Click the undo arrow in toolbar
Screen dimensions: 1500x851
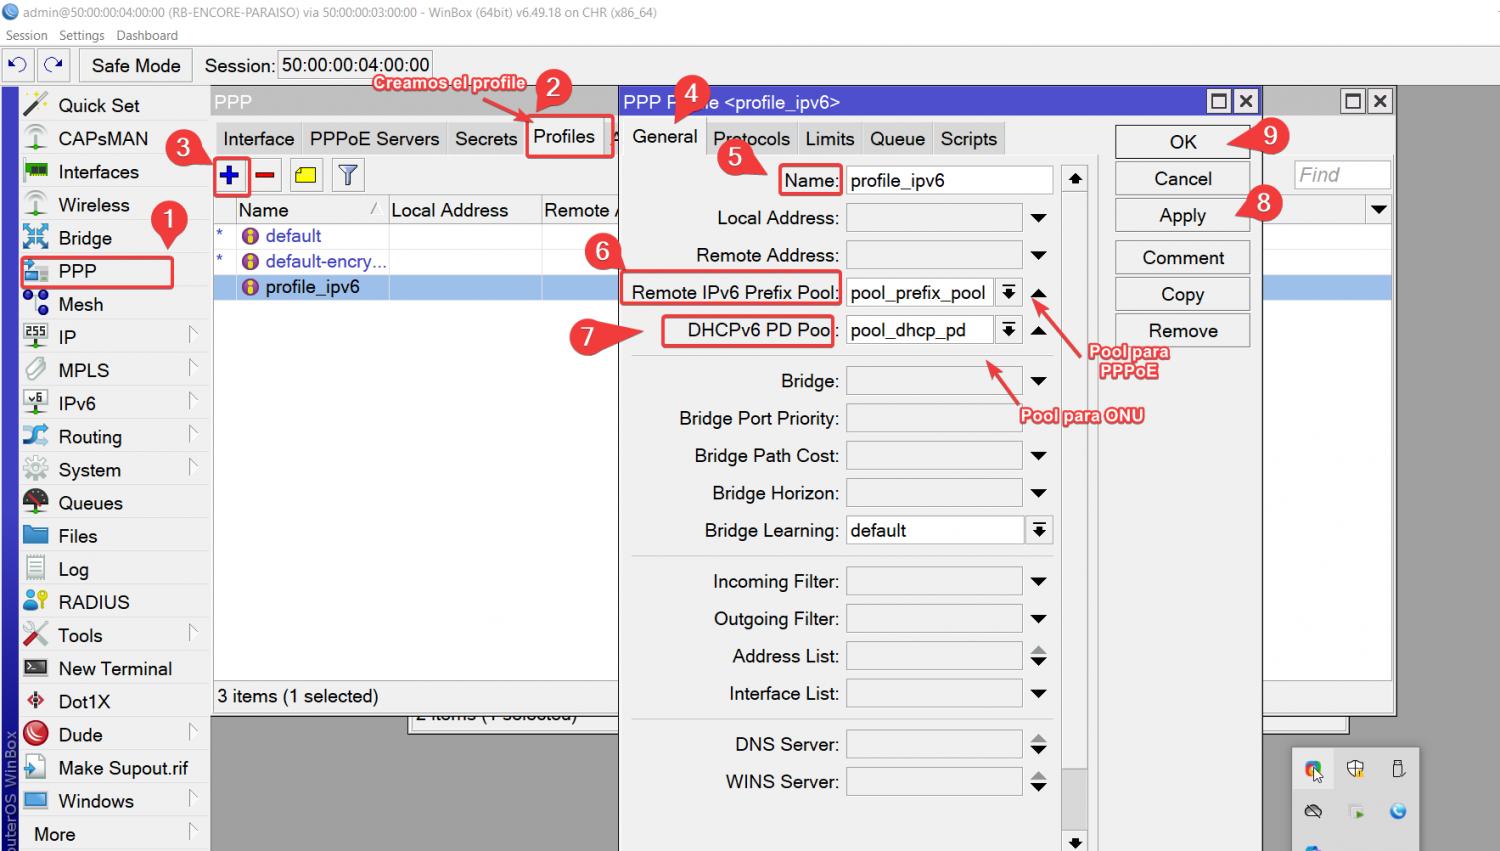coord(17,65)
